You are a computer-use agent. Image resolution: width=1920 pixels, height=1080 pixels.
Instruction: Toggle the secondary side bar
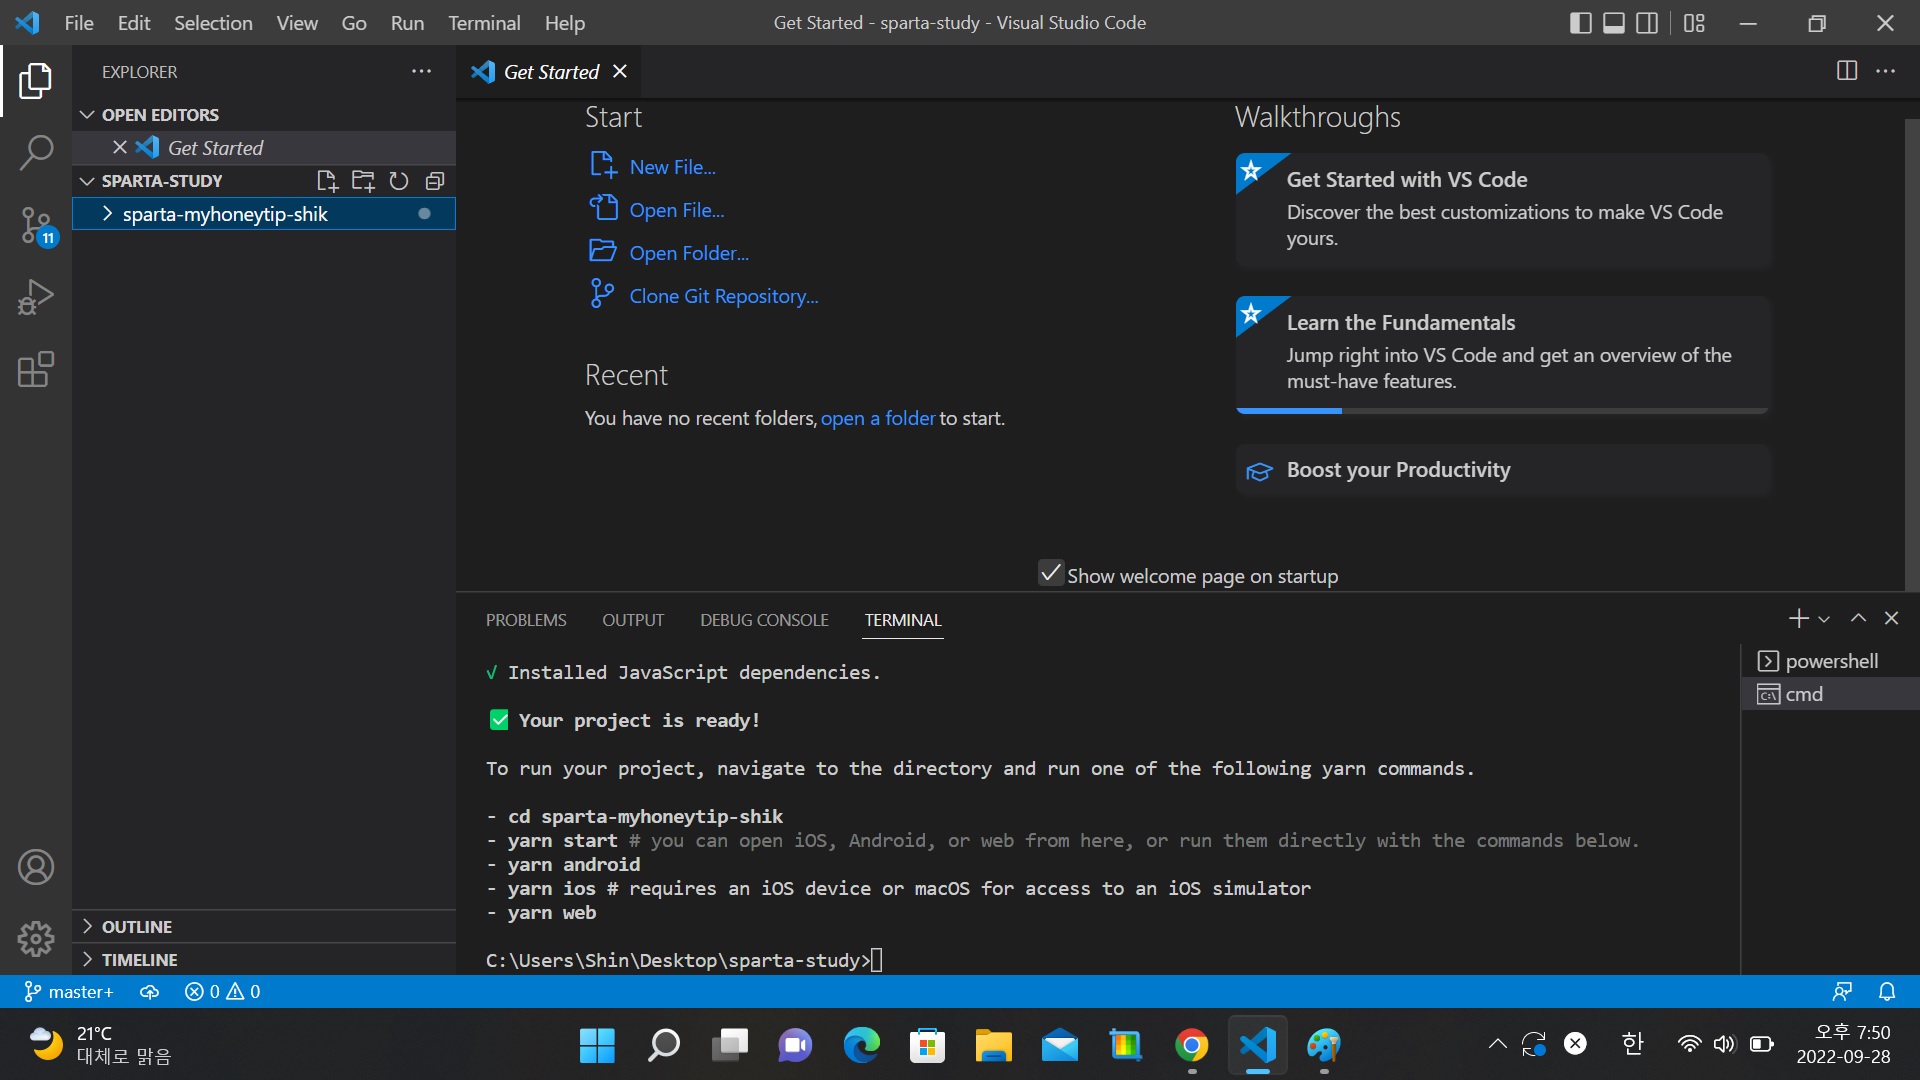(x=1647, y=22)
